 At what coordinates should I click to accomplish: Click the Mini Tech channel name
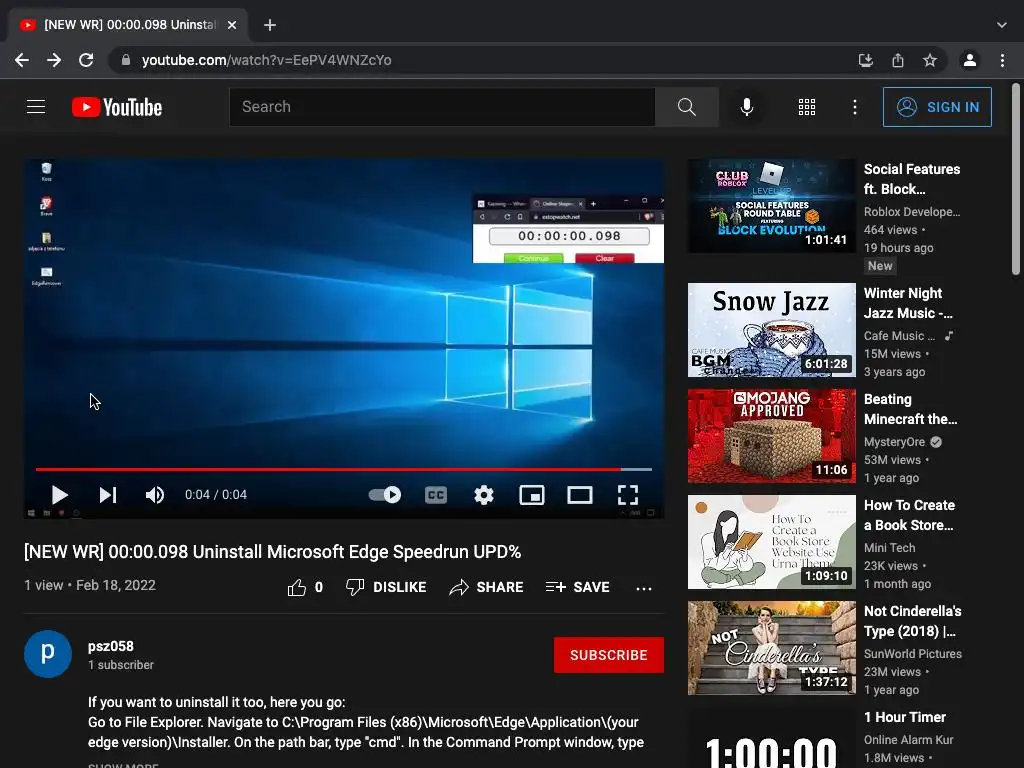click(889, 548)
